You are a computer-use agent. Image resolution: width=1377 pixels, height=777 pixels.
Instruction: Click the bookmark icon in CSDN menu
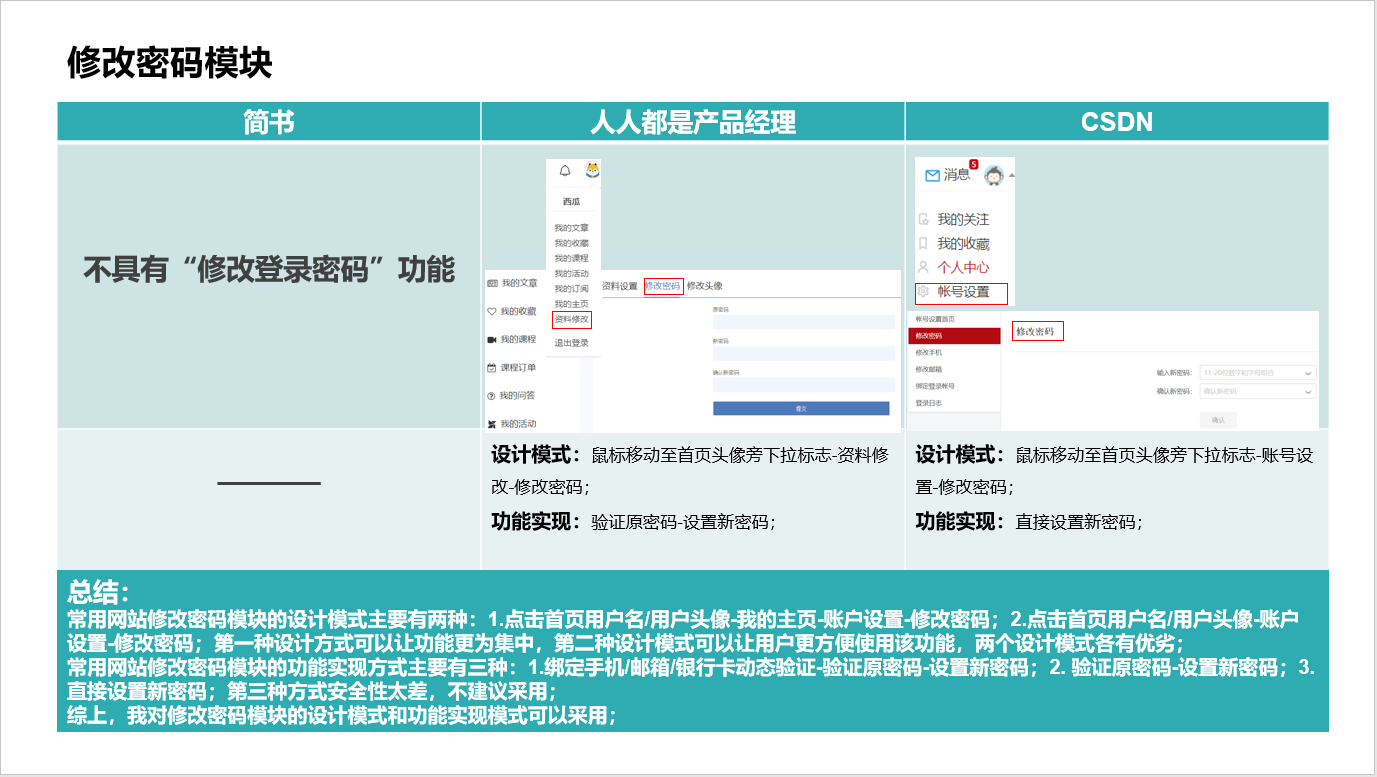click(x=924, y=243)
